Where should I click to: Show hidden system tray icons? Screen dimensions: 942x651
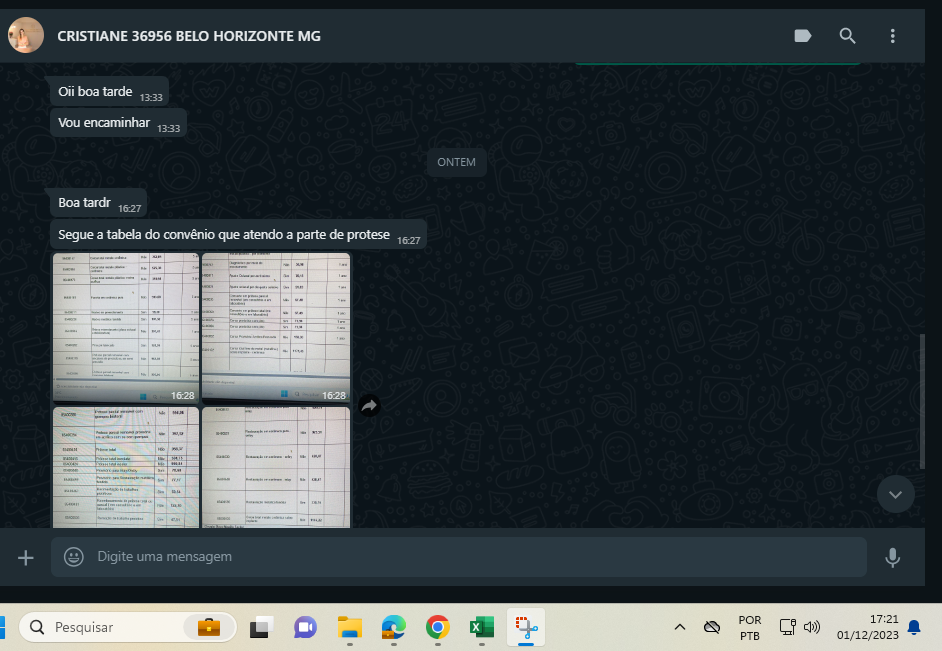coord(680,627)
